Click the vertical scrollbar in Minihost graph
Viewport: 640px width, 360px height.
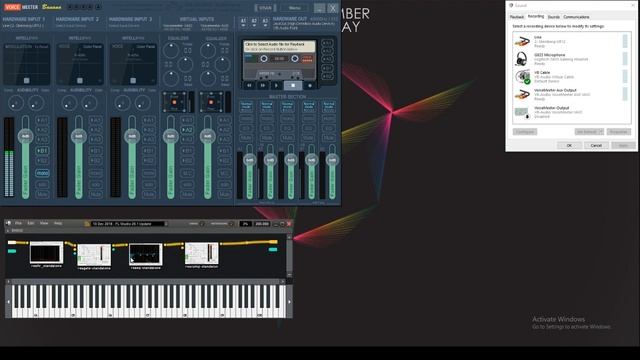pos(289,256)
